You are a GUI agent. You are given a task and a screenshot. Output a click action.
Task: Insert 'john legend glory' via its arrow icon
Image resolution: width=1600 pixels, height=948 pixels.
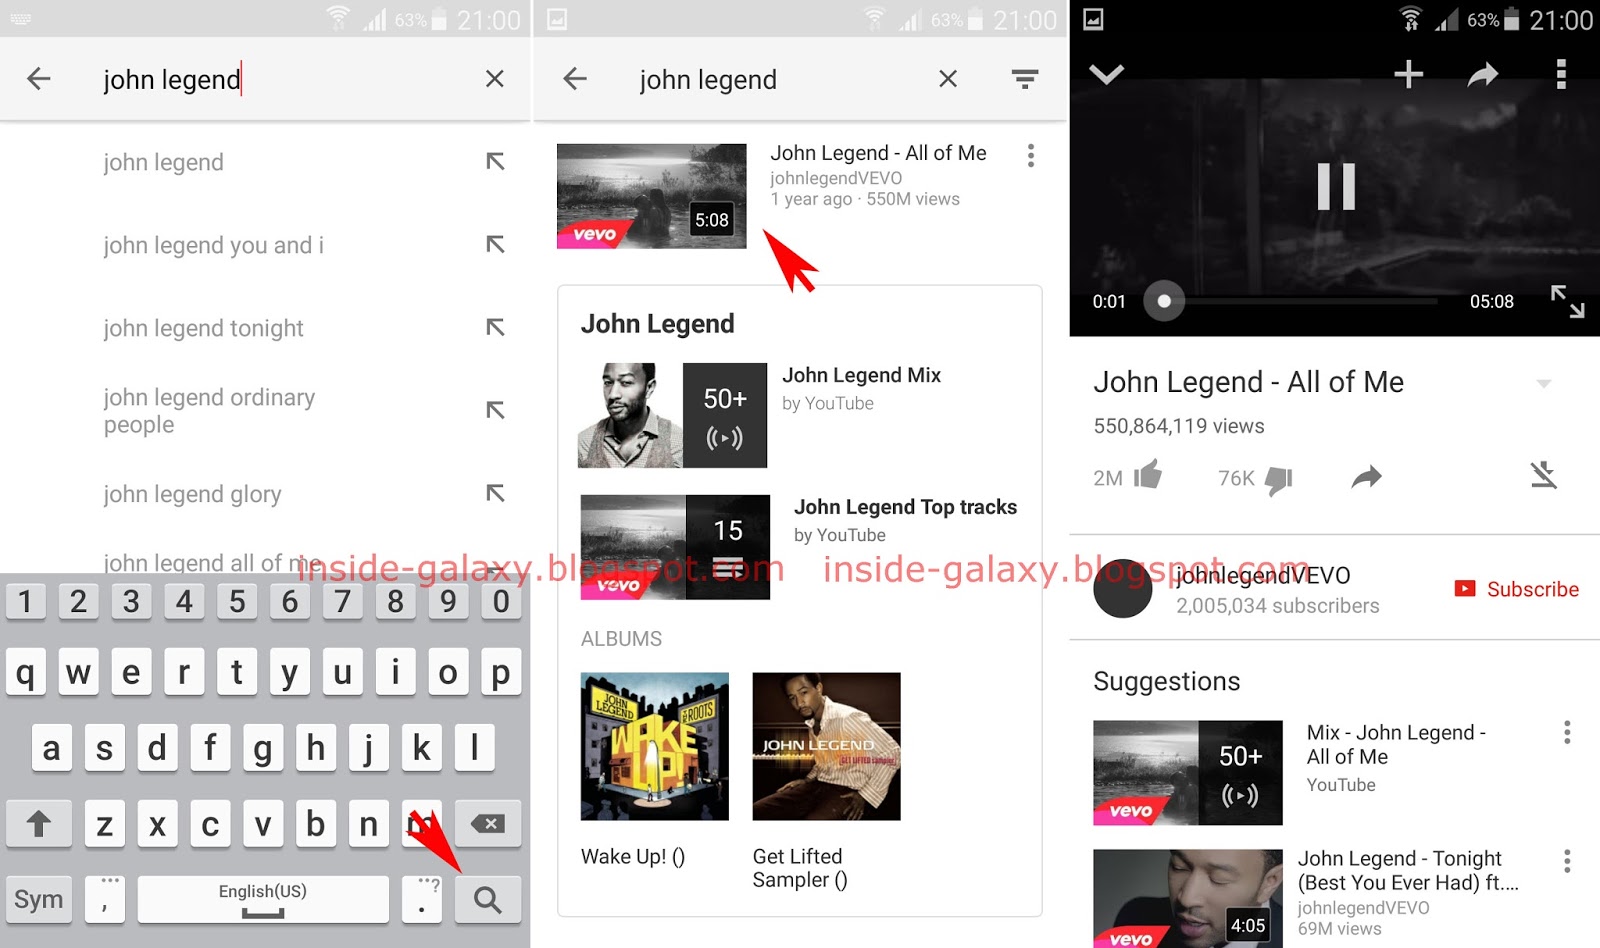[x=495, y=493]
